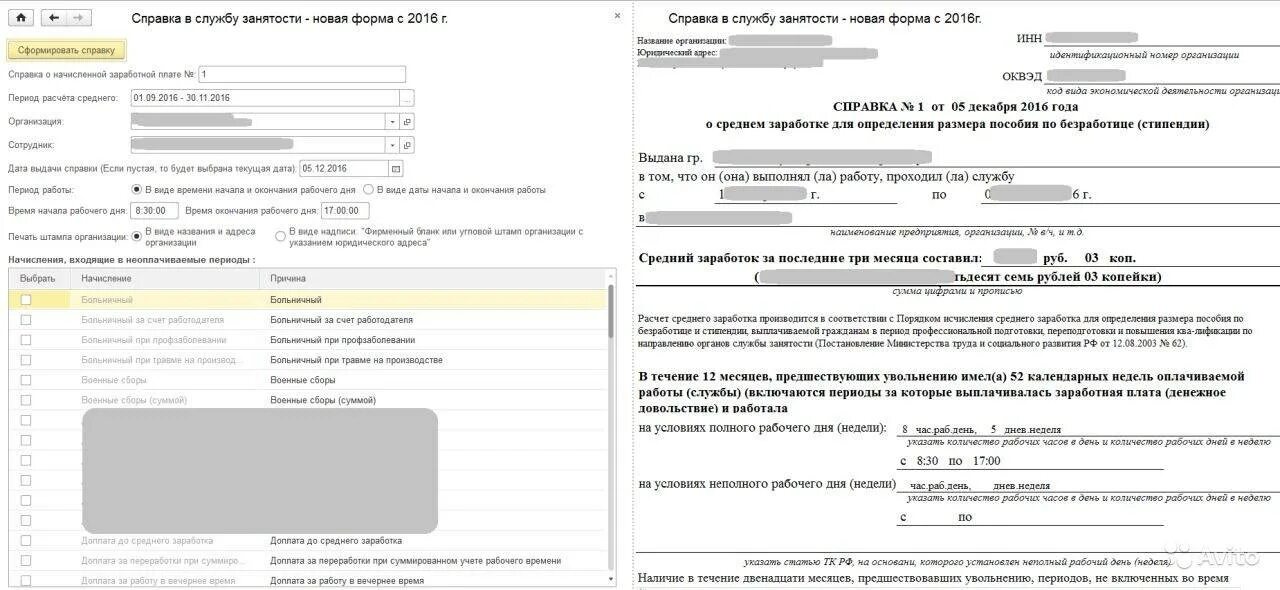Viewport: 1280px width, 590px height.
Task: Click the open-item icon beside Сотрудник field
Action: point(408,145)
